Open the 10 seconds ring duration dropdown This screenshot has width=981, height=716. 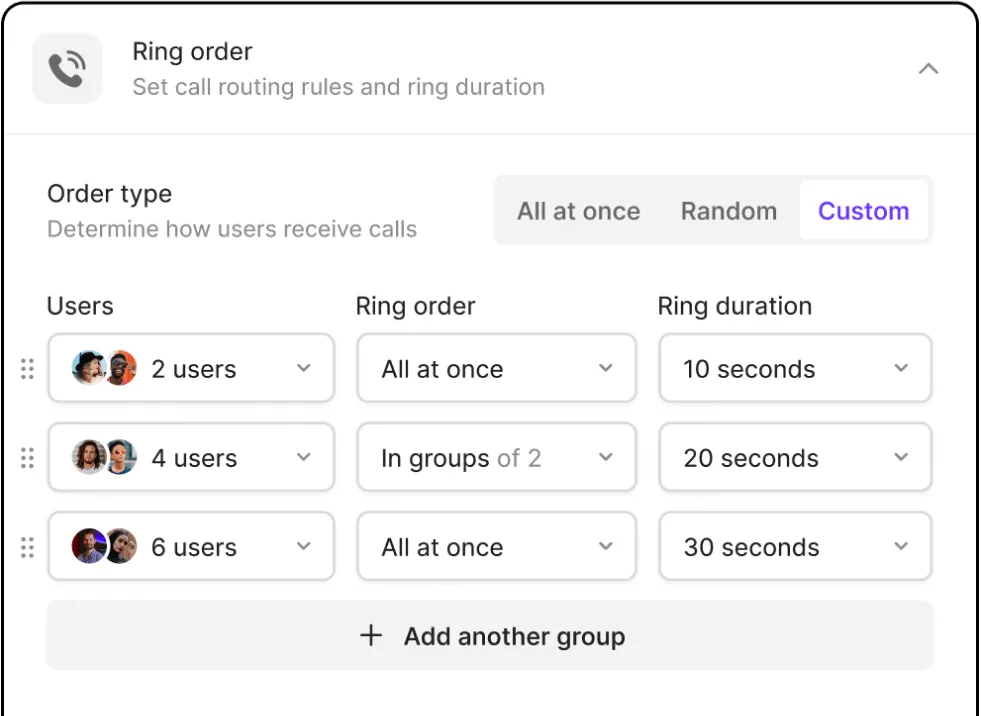[795, 369]
